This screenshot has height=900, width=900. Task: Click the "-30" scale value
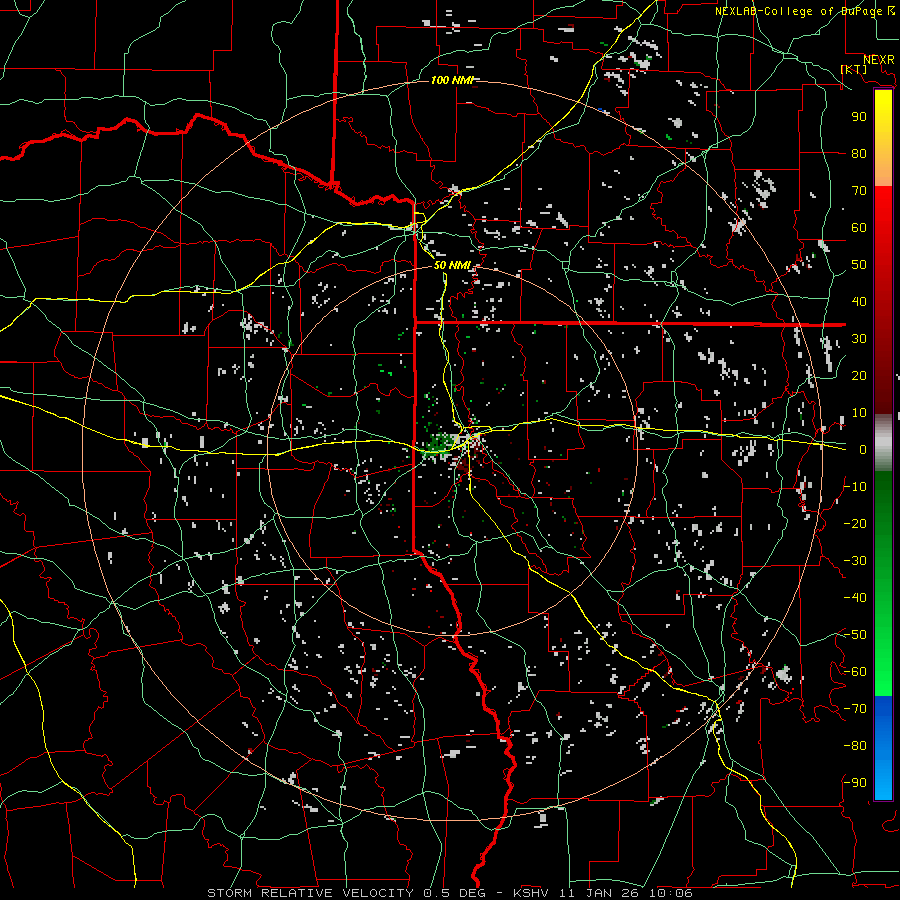(x=855, y=561)
